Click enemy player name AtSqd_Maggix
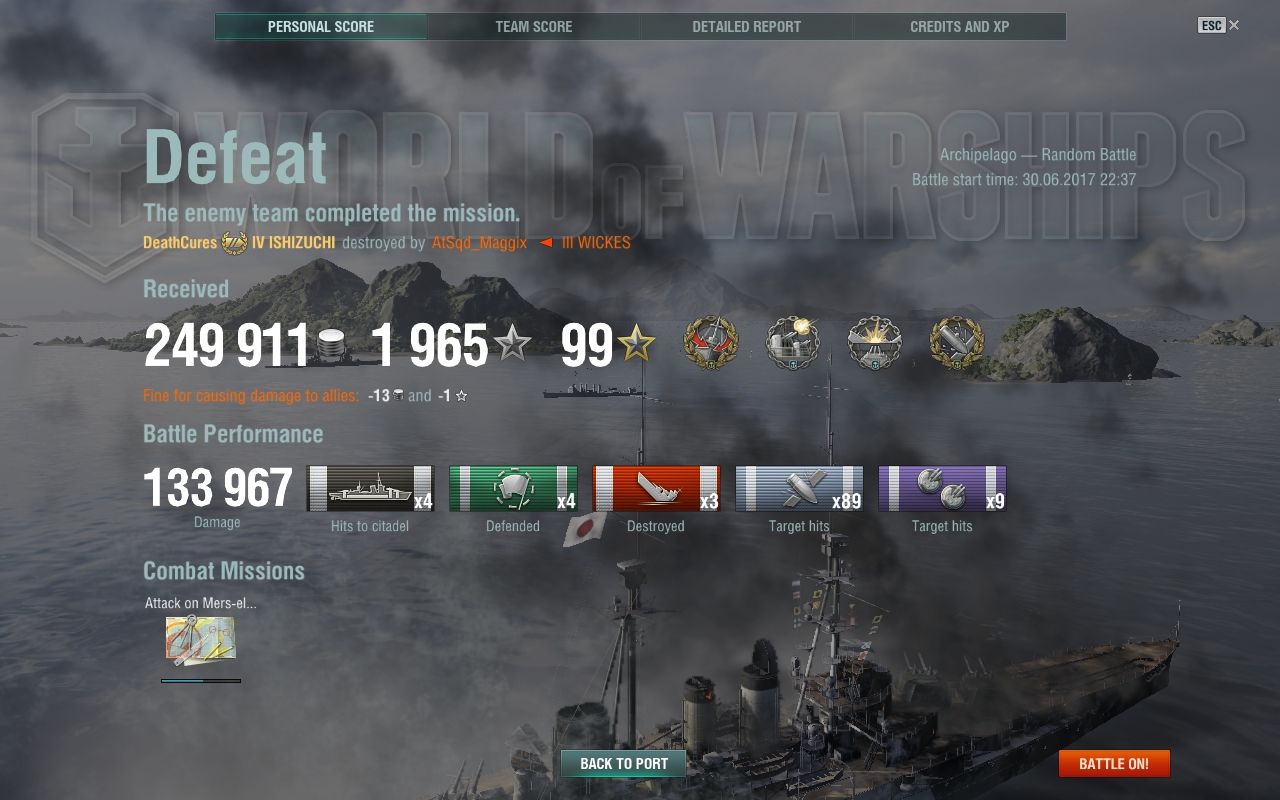Image resolution: width=1280 pixels, height=800 pixels. (479, 242)
